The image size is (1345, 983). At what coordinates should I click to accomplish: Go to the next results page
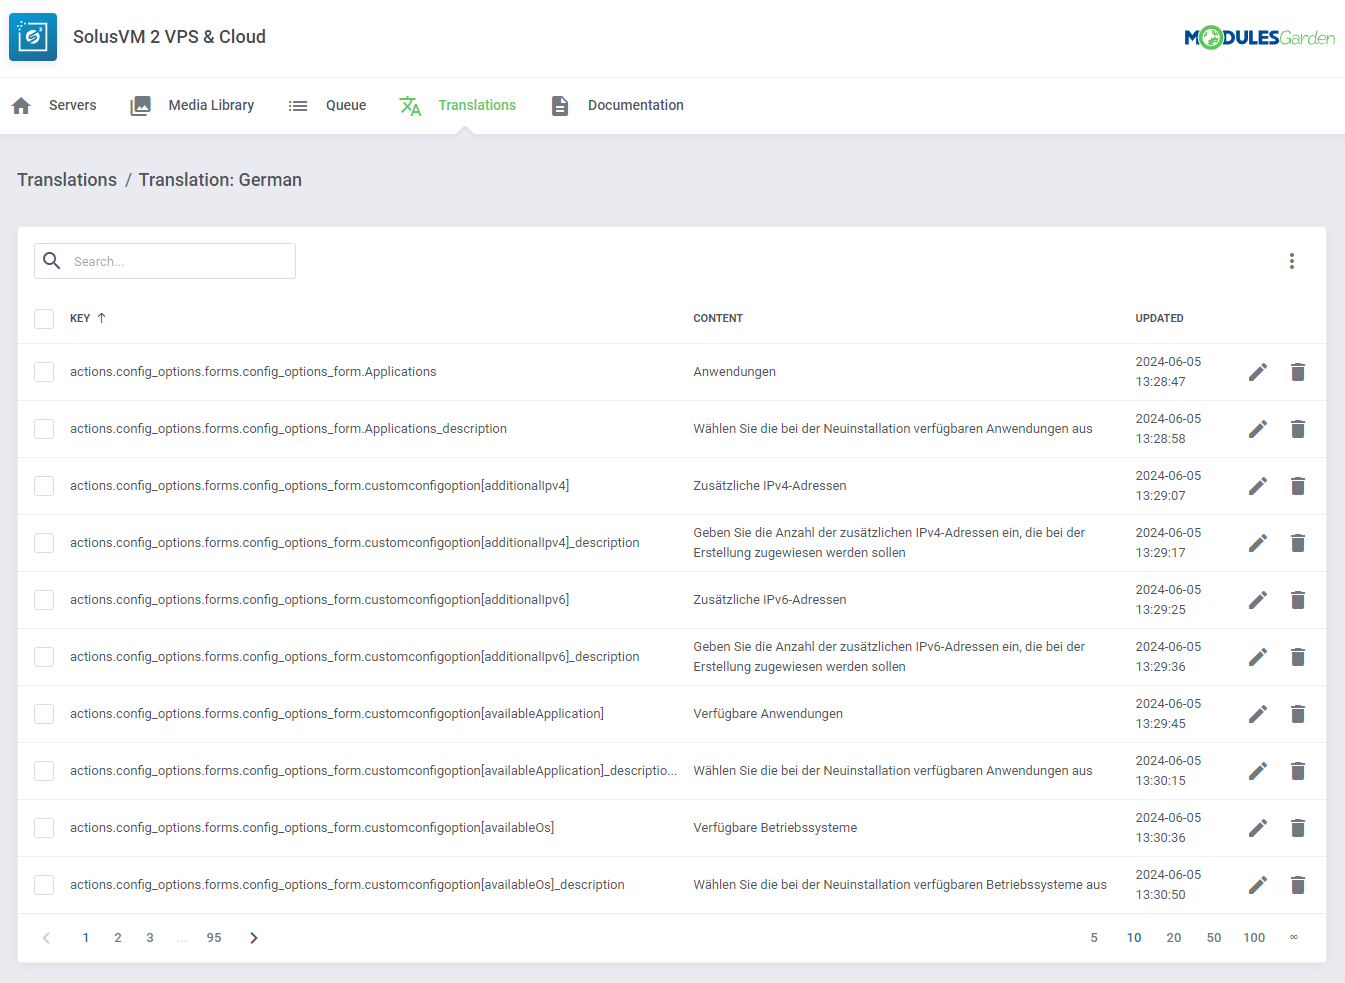(x=253, y=937)
